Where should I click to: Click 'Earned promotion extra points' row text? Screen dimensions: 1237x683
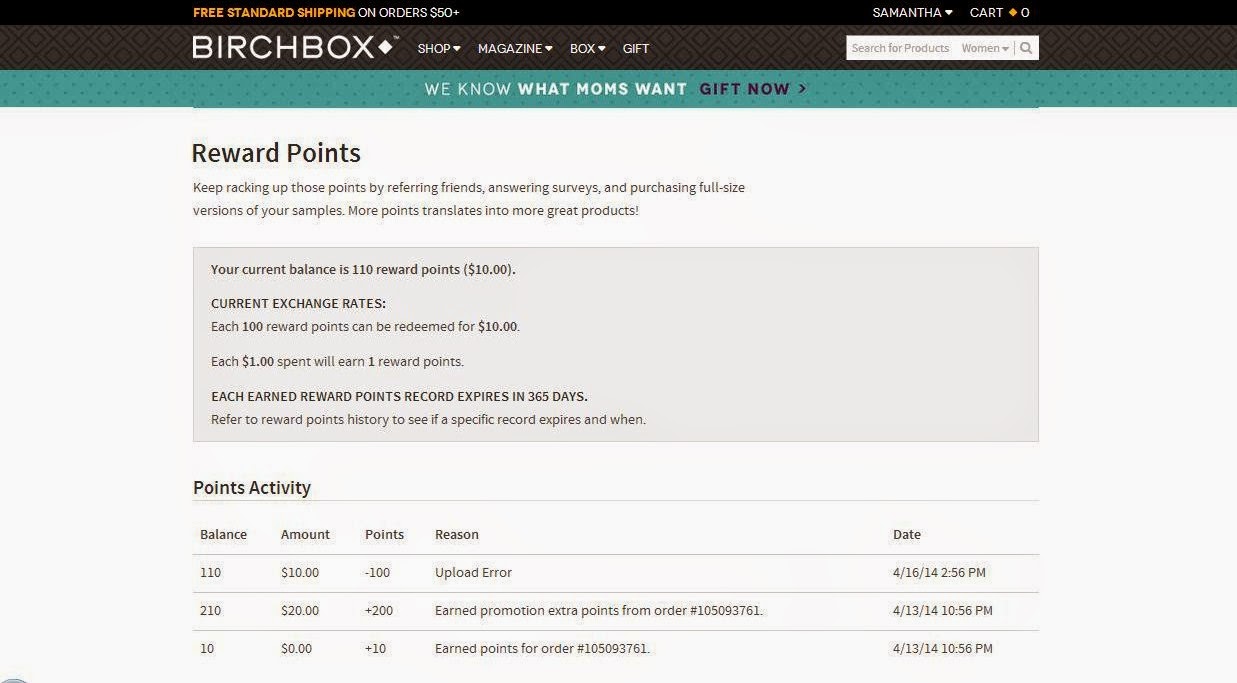point(599,610)
